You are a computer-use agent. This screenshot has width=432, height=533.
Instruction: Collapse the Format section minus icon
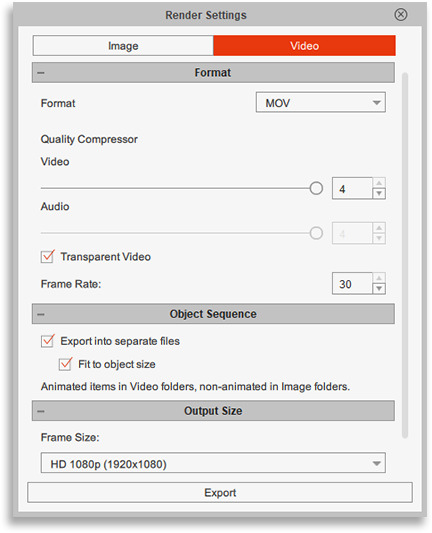(41, 73)
